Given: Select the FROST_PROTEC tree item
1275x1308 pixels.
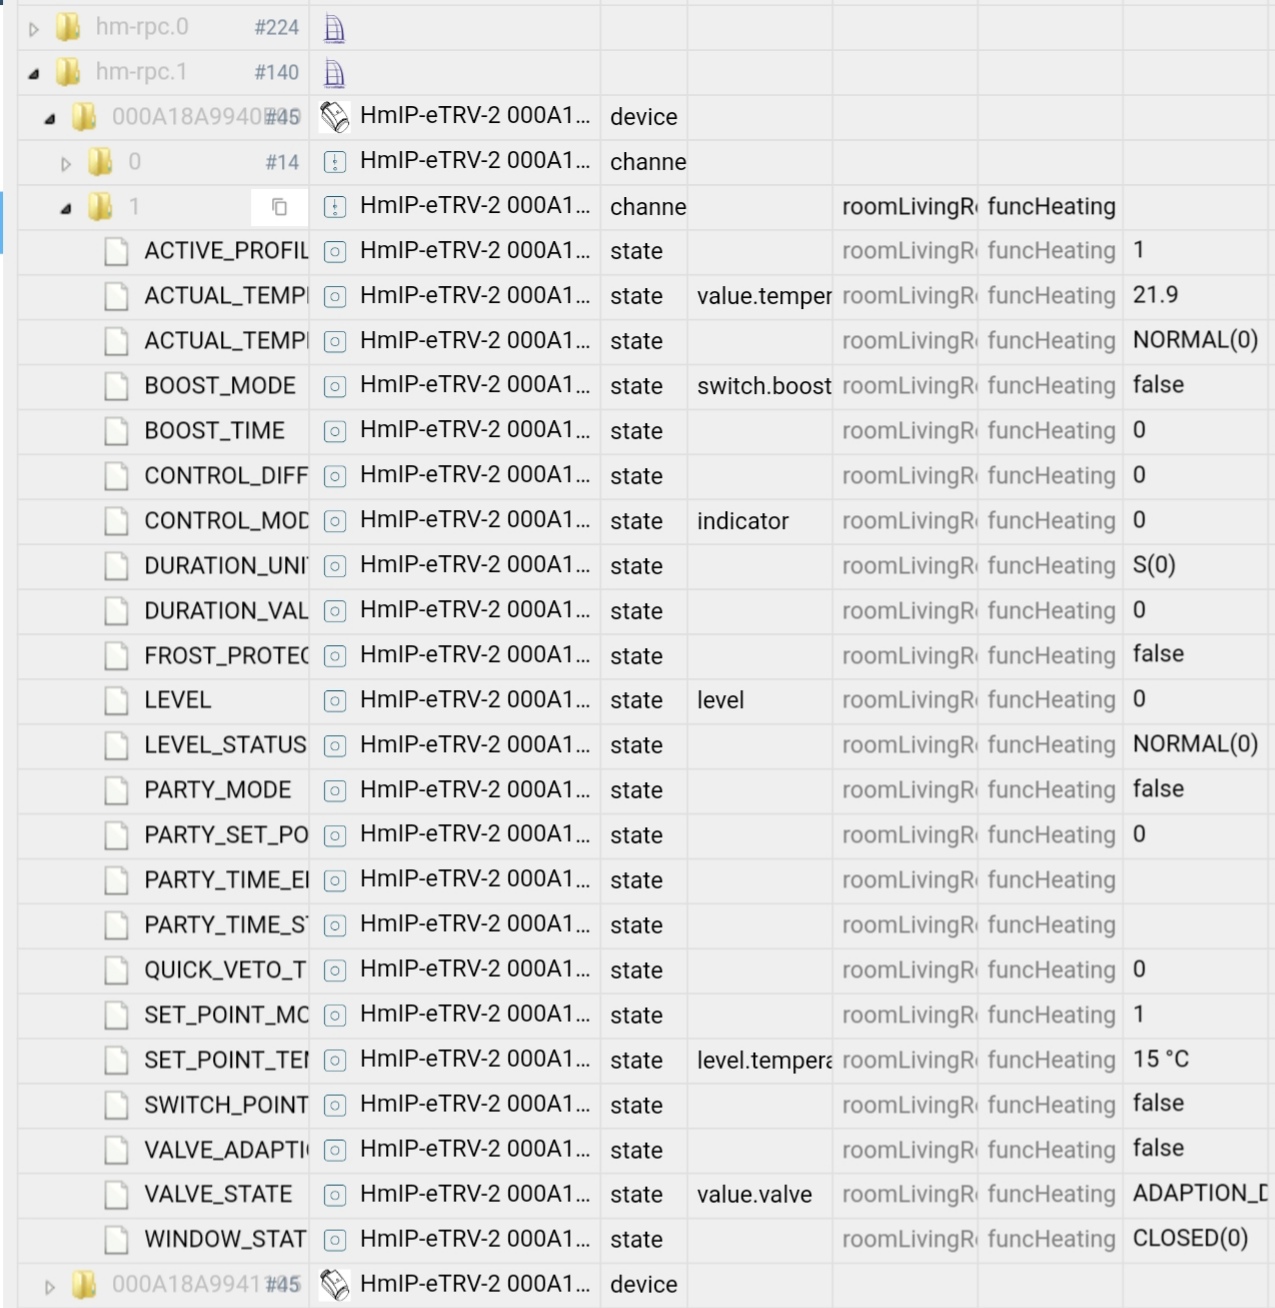Looking at the screenshot, I should tap(226, 656).
